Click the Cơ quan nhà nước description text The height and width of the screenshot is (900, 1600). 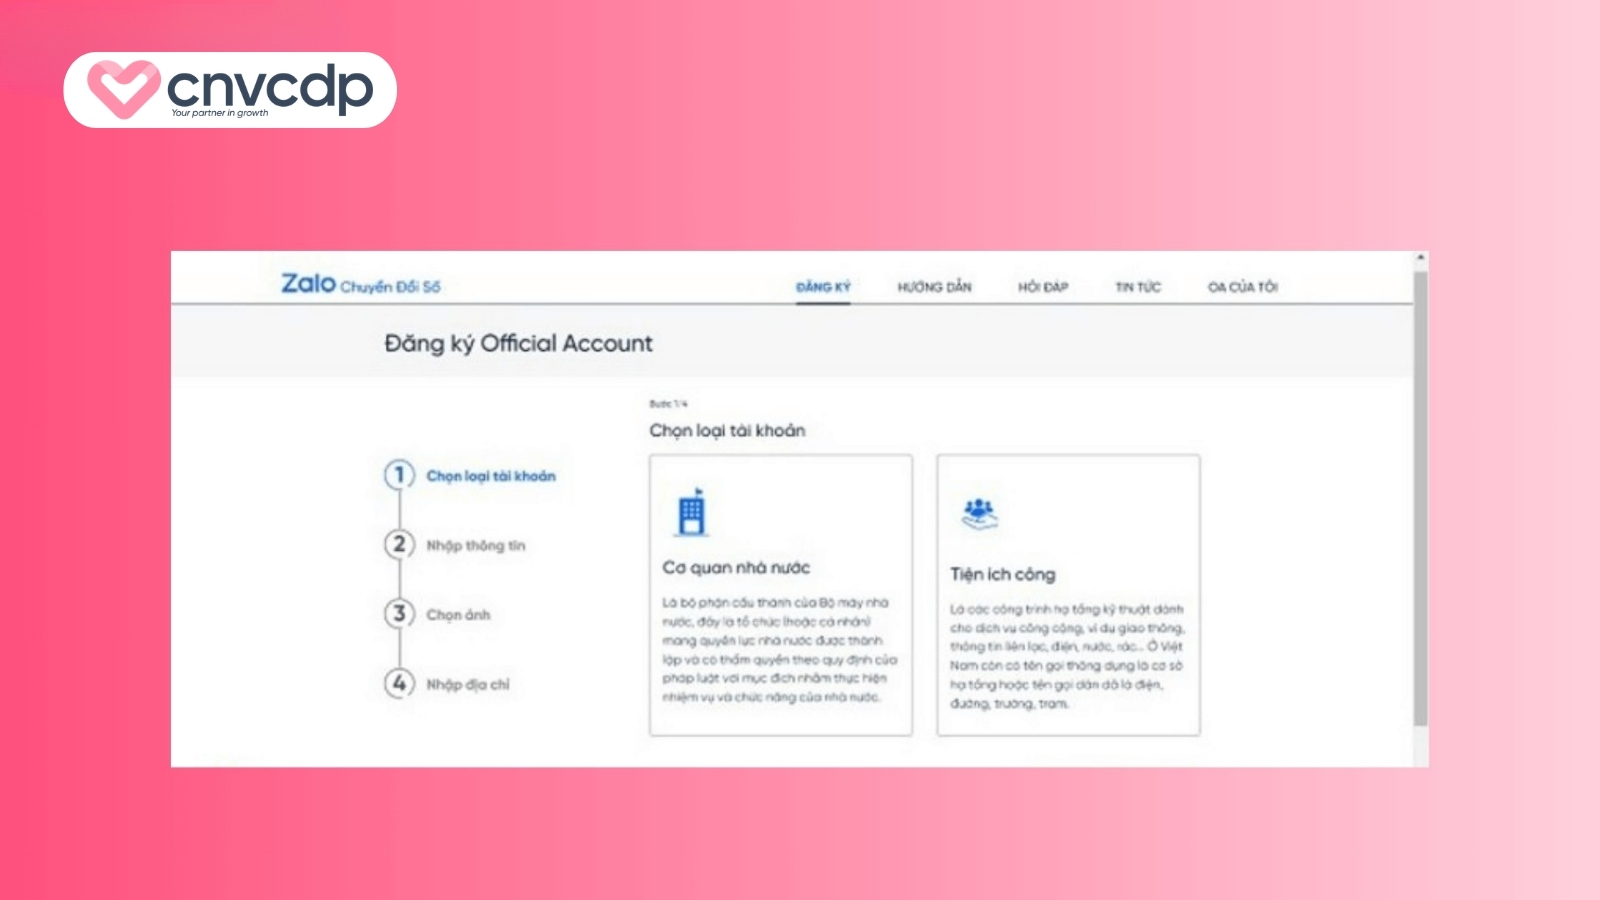click(x=779, y=650)
